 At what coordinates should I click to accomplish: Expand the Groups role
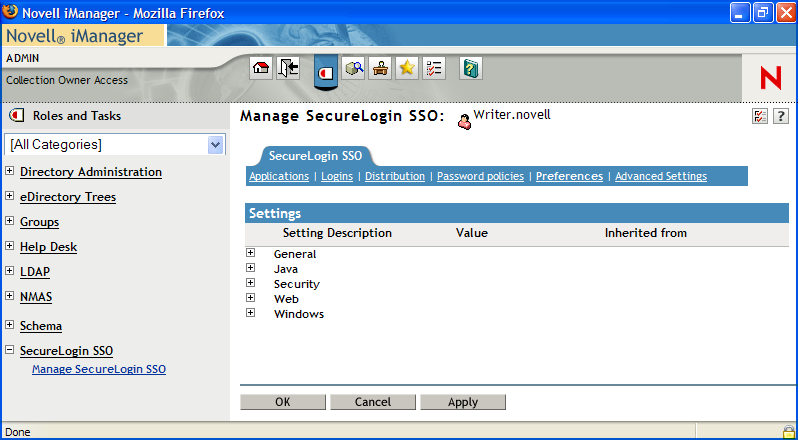point(10,221)
